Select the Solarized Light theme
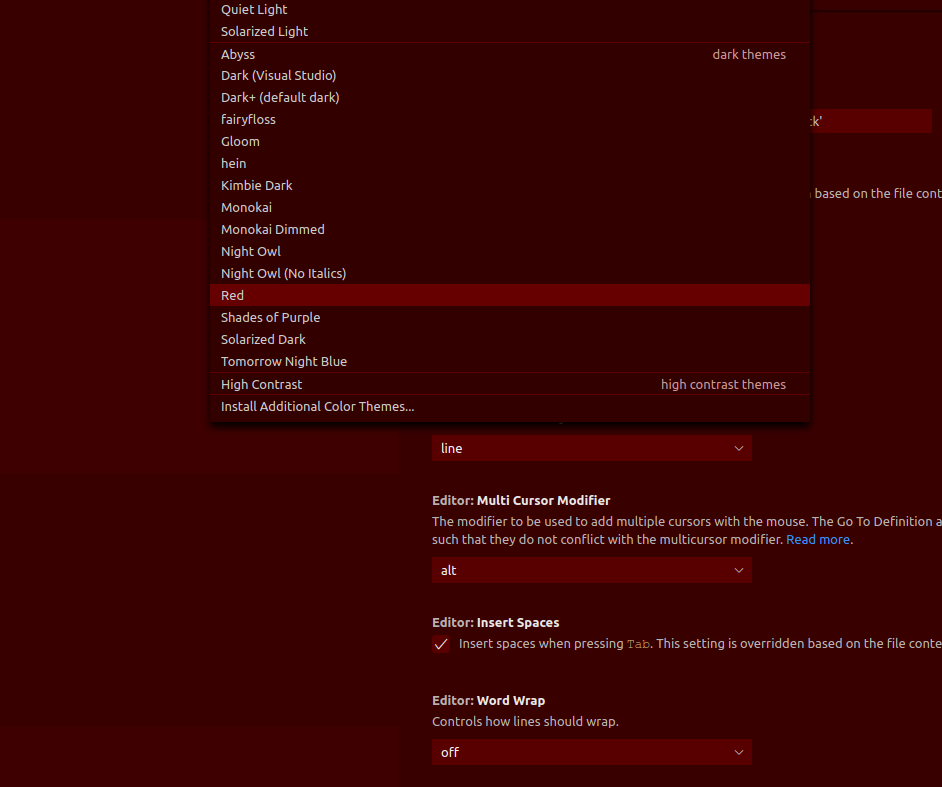This screenshot has height=787, width=942. click(510, 31)
